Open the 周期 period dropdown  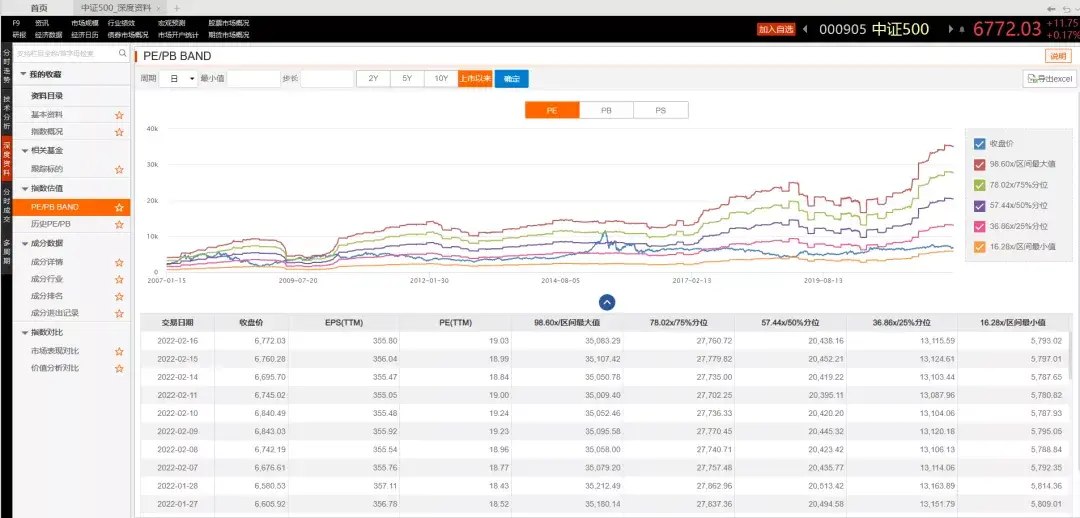pyautogui.click(x=178, y=79)
